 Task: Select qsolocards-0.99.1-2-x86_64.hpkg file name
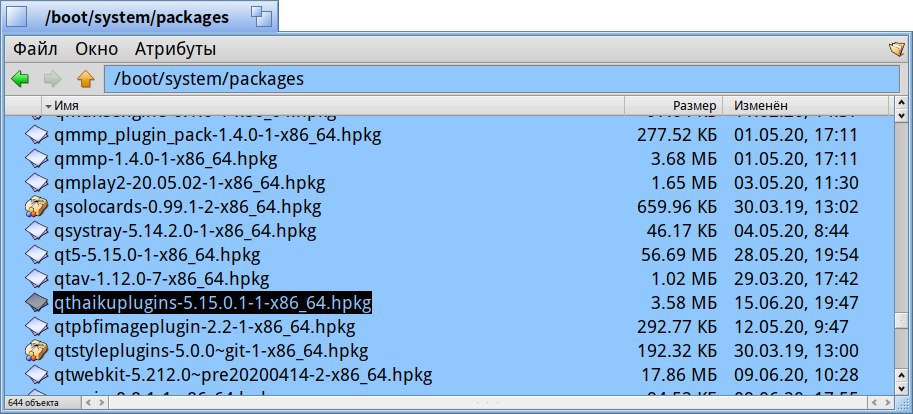pos(187,207)
